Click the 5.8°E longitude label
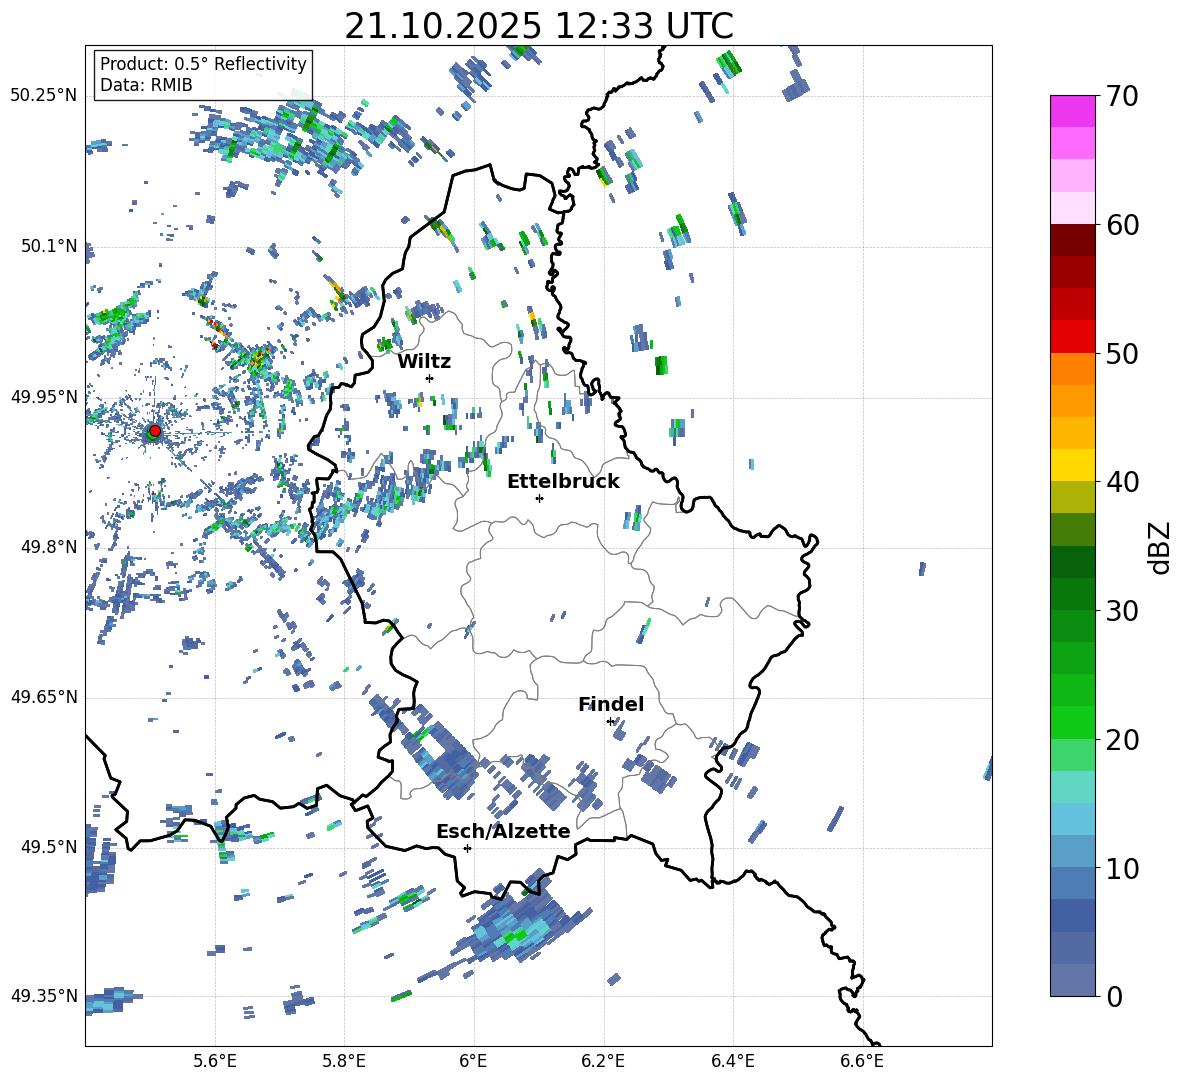 pos(344,1061)
